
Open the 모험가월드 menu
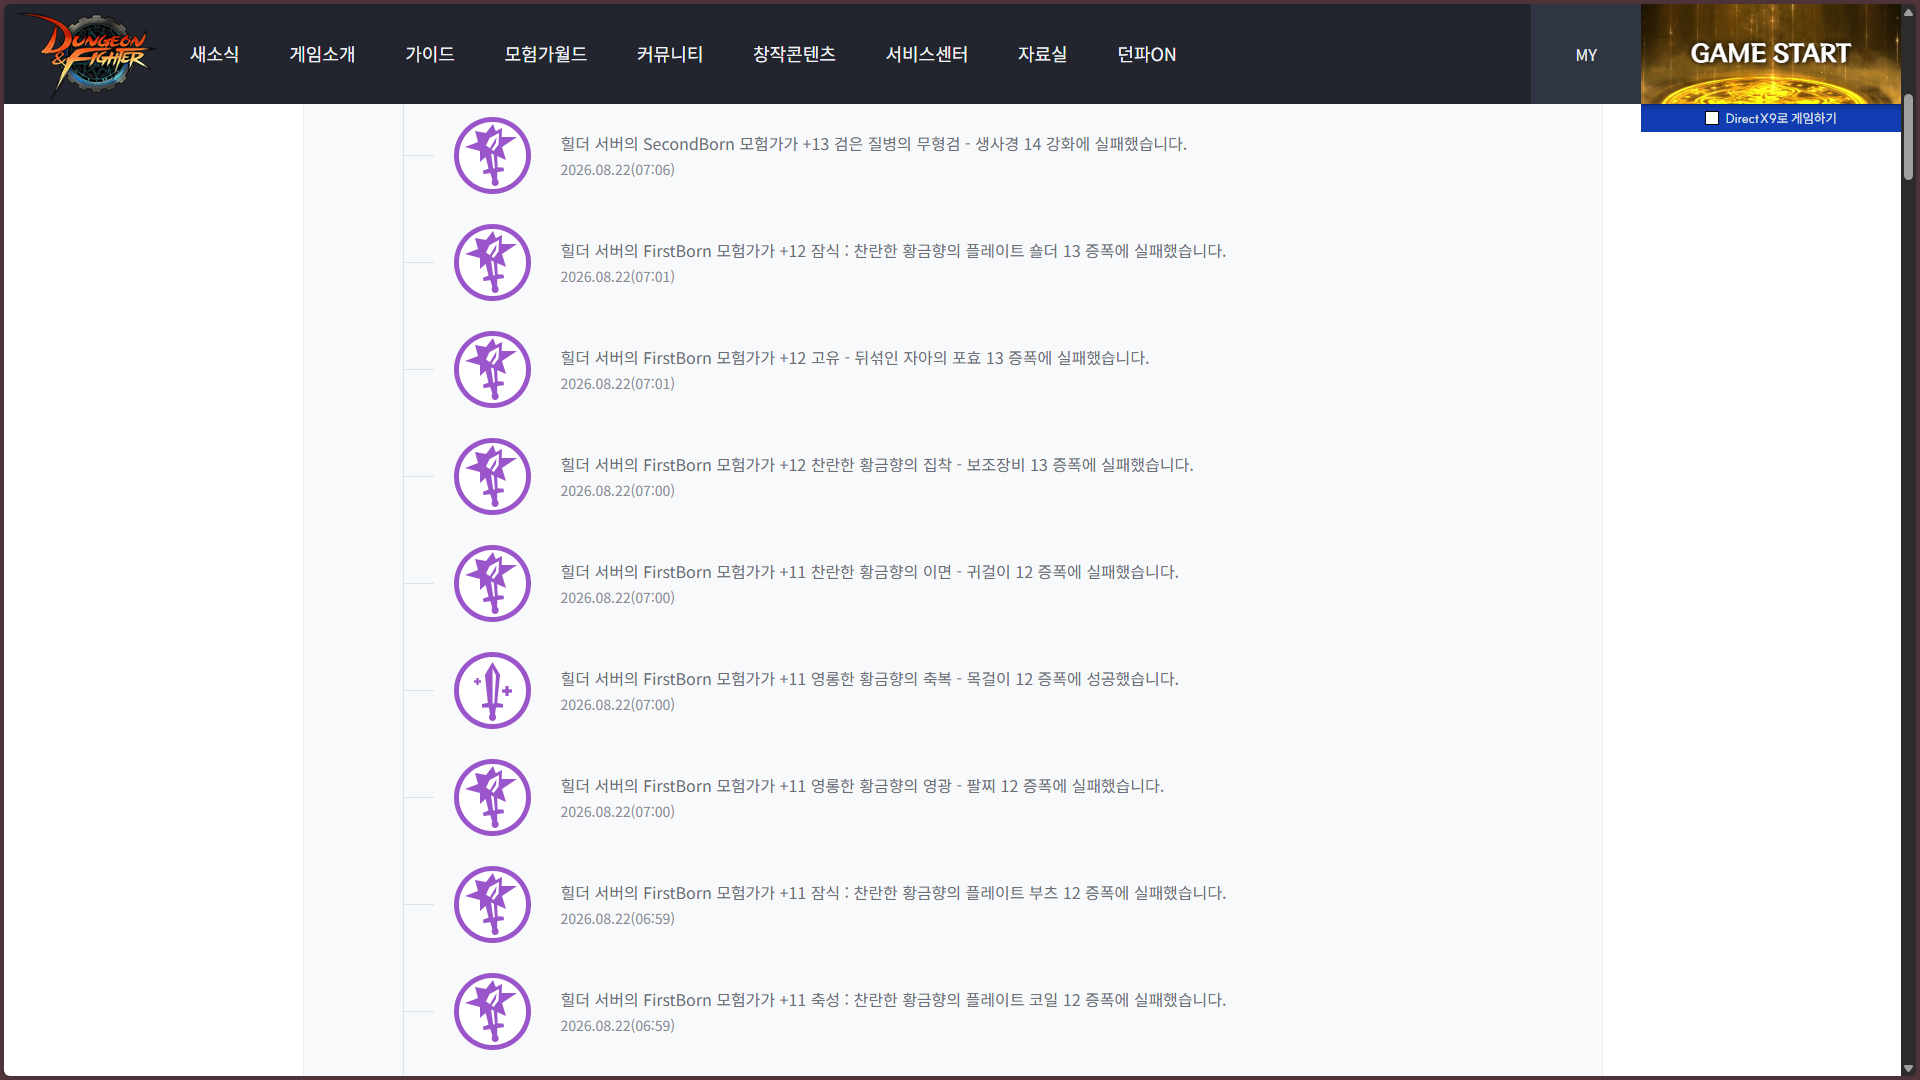546,54
